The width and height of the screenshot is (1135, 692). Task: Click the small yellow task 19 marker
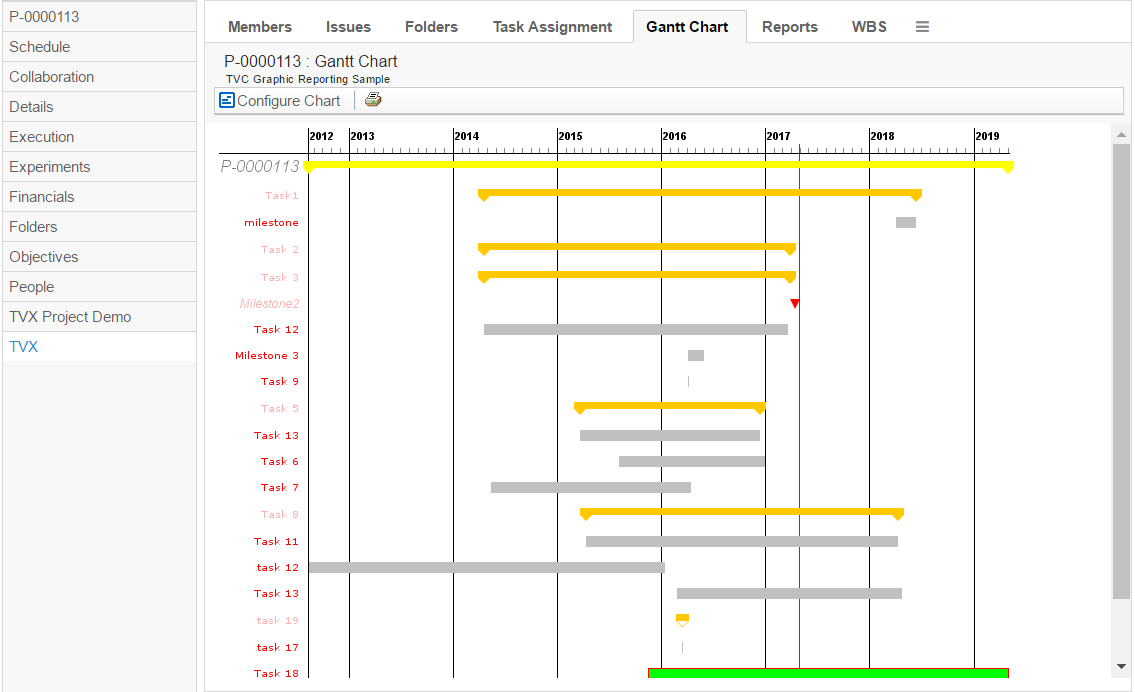click(x=682, y=619)
